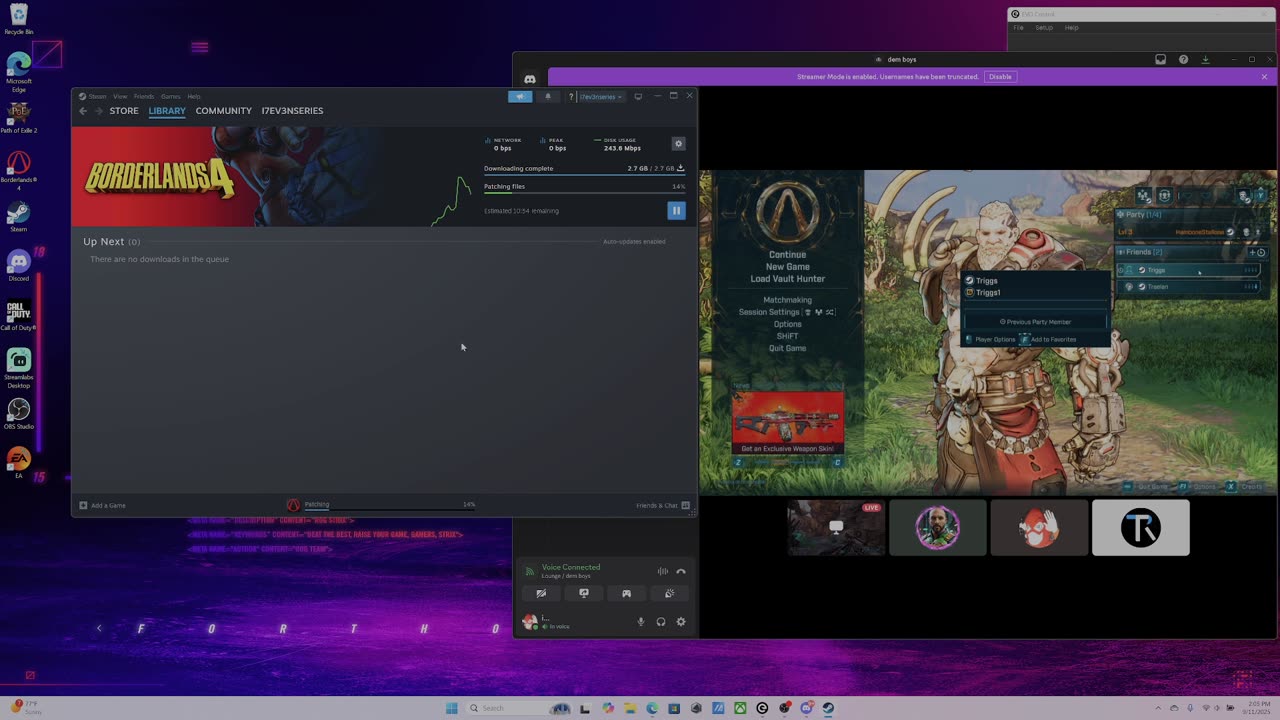Open Discord user settings gear

click(681, 622)
